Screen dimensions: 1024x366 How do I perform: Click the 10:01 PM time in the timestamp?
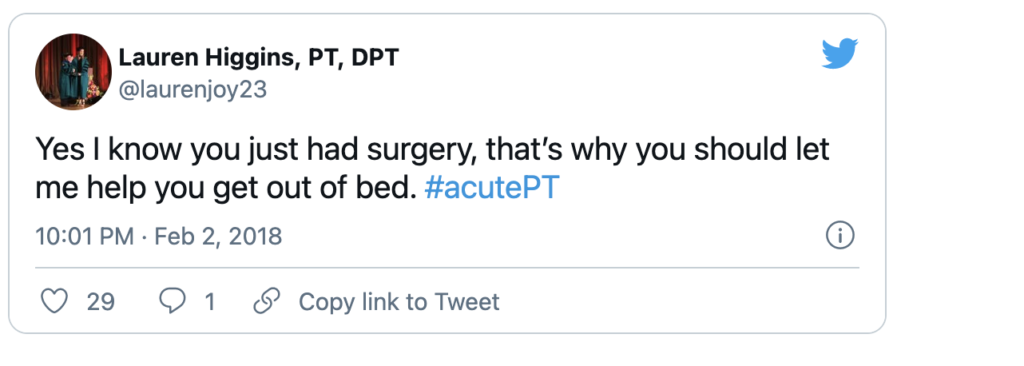pyautogui.click(x=85, y=236)
